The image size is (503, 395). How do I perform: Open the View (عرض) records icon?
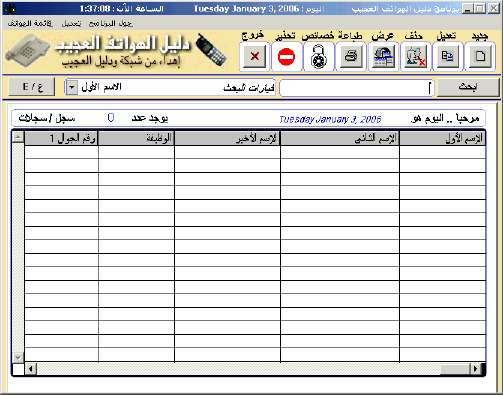click(383, 56)
